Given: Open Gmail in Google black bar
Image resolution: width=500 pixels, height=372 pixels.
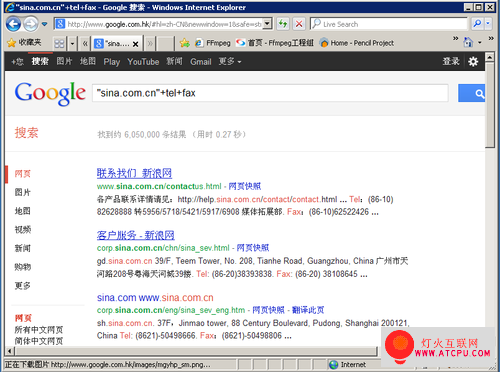Looking at the screenshot, I should (201, 62).
